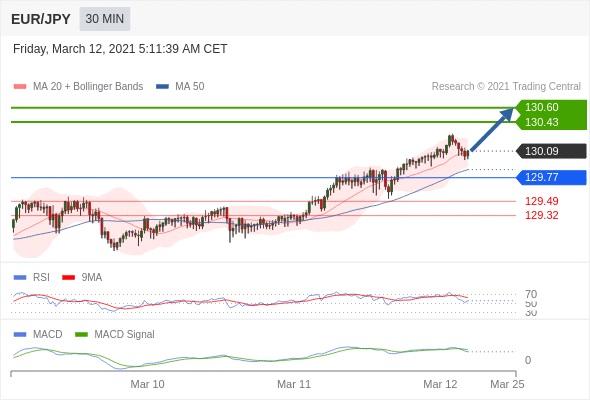
Task: Click the MA 20 Bollinger Bands swatch
Action: click(x=20, y=87)
